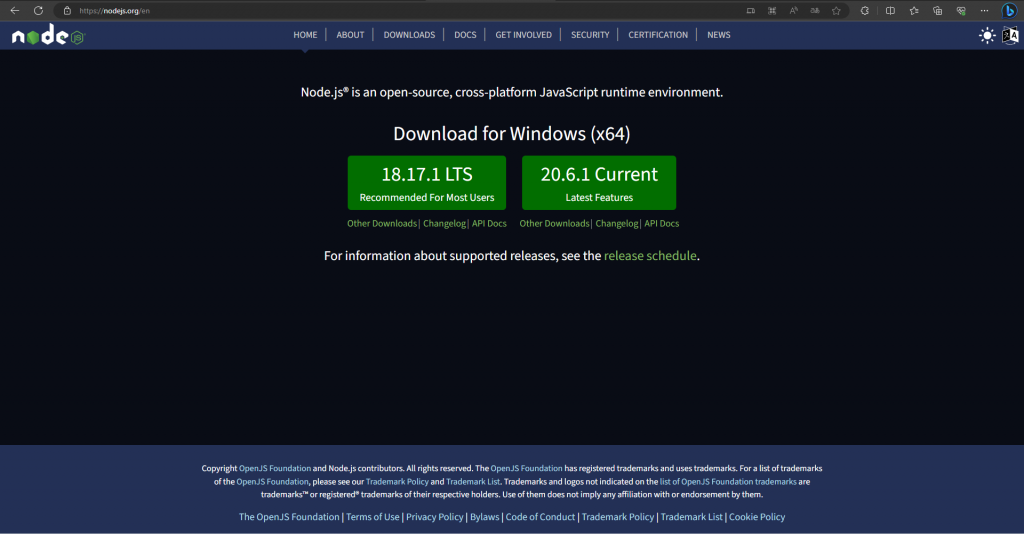The height and width of the screenshot is (534, 1024).
Task: Open the DOCS nav item
Action: pyautogui.click(x=465, y=35)
